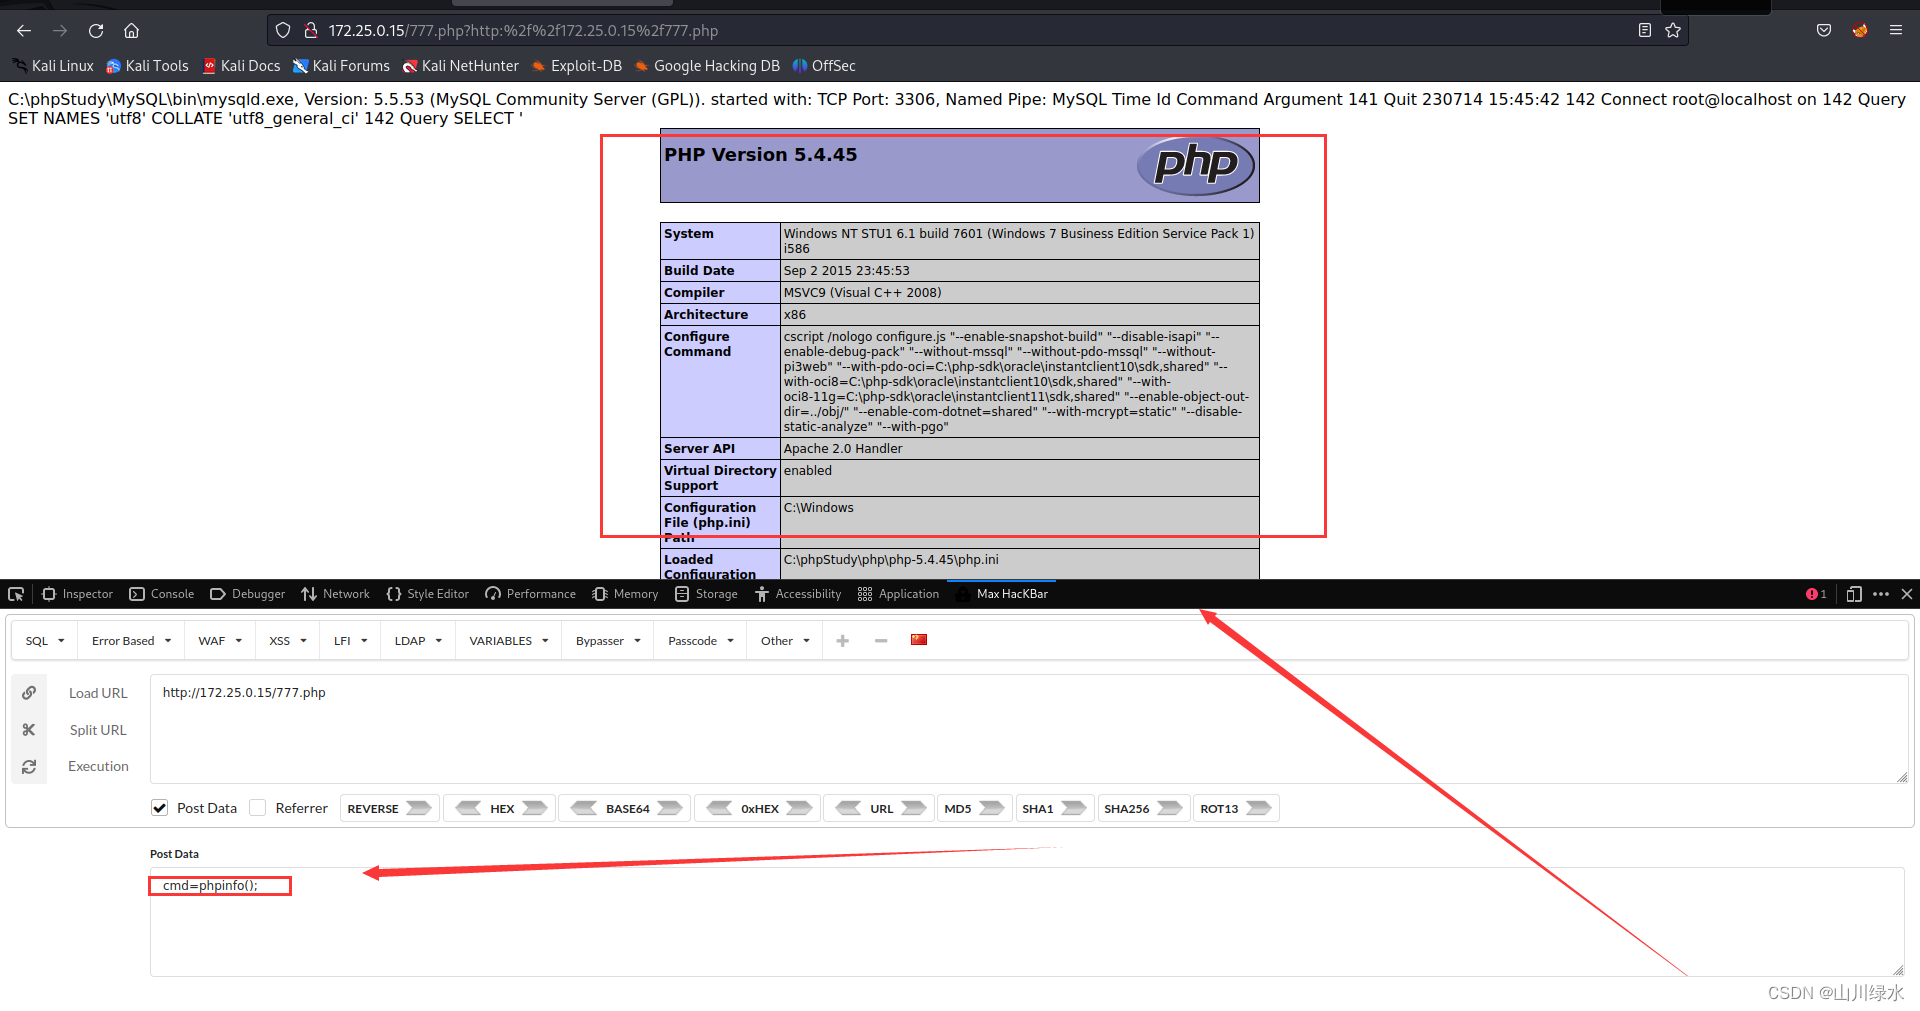Expand the Passcode dropdown
Screen dimensions: 1920x1011
[x=701, y=641]
